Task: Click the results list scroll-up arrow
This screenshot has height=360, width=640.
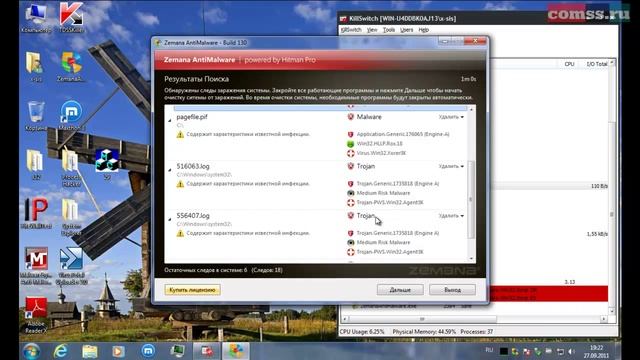Action: tap(471, 109)
